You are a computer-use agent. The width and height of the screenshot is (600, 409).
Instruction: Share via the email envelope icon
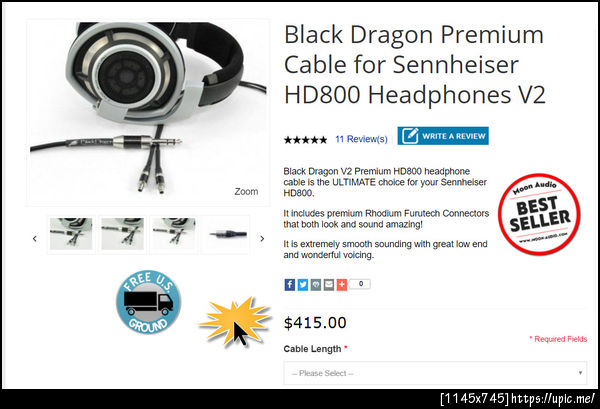click(329, 284)
